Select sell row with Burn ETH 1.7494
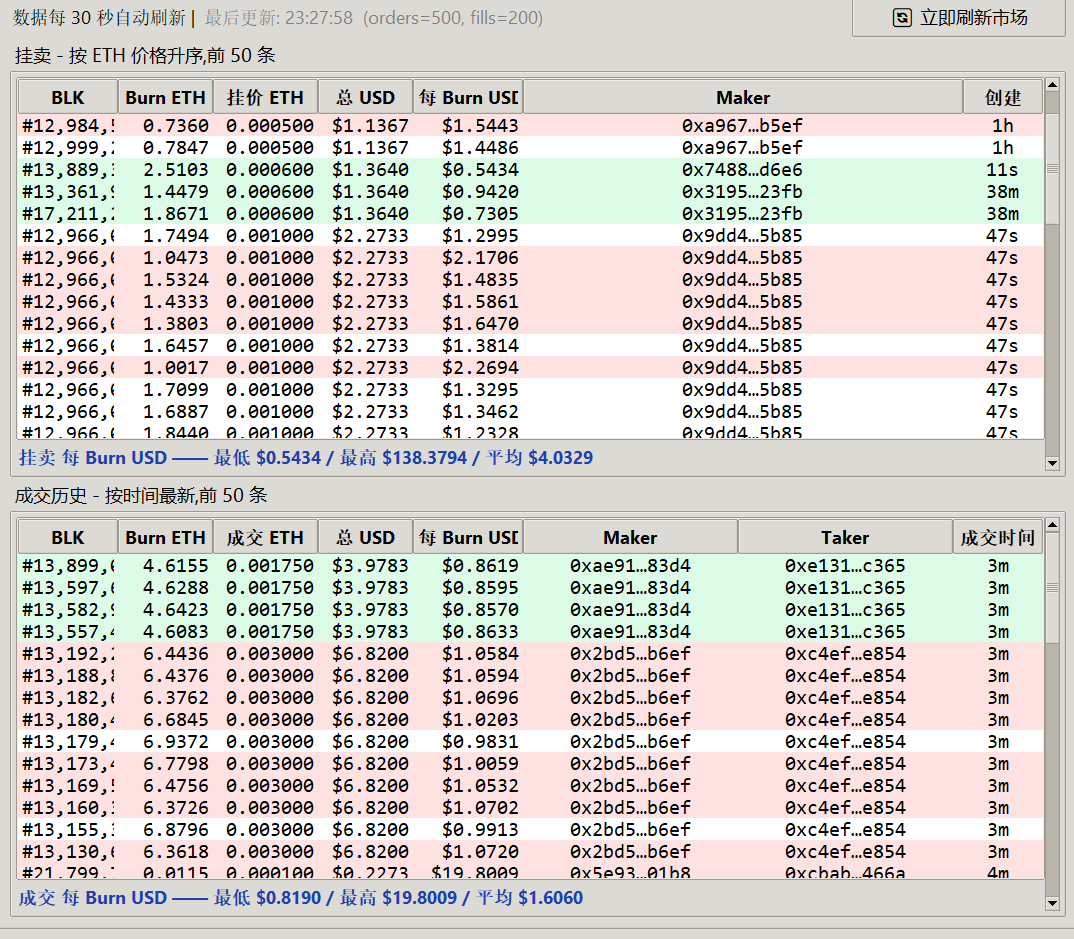1074x939 pixels. (x=531, y=236)
